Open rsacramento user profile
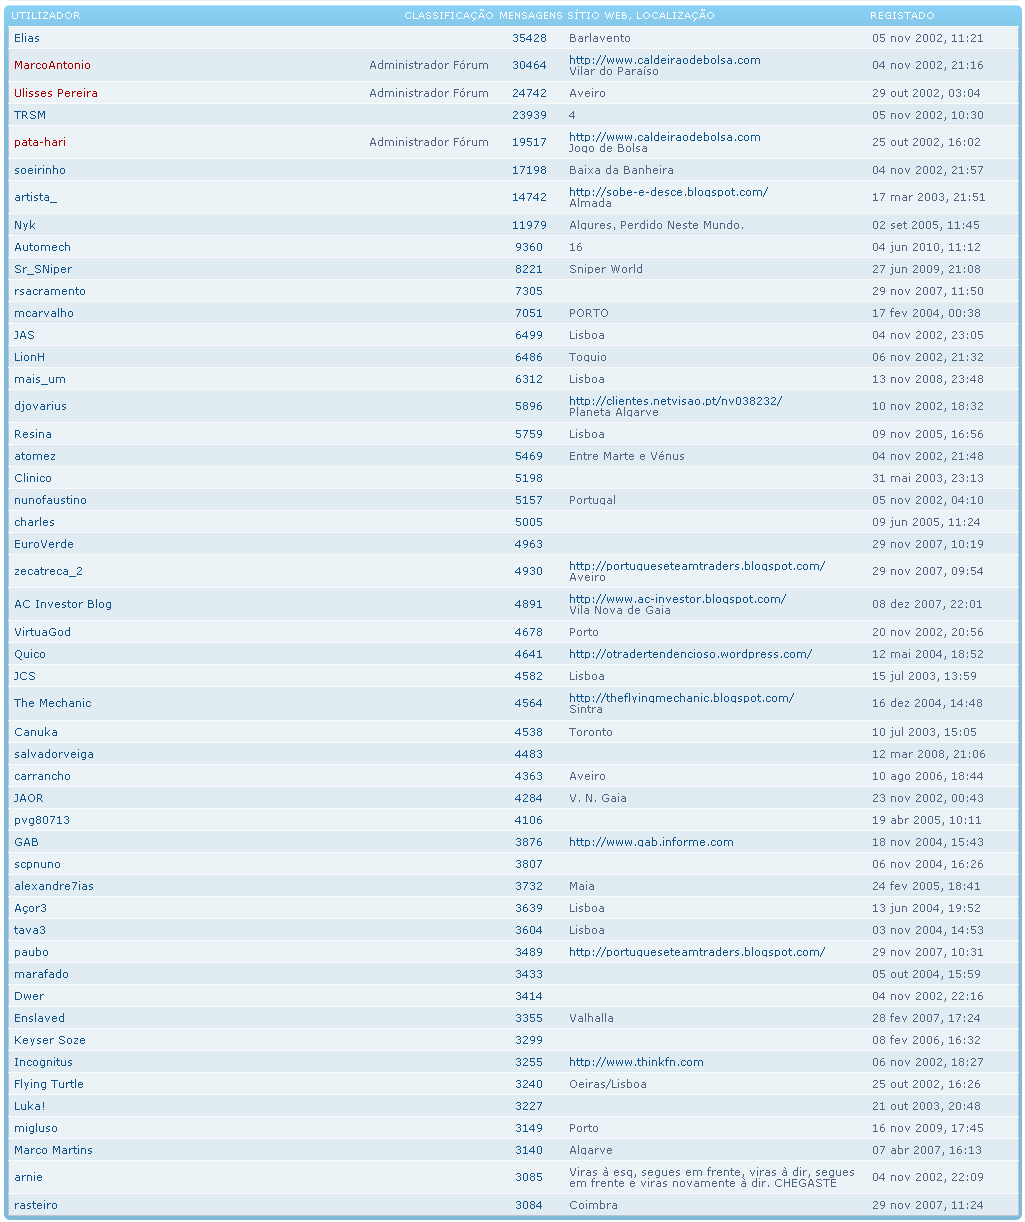Screen dimensions: 1025x1222 [50, 291]
